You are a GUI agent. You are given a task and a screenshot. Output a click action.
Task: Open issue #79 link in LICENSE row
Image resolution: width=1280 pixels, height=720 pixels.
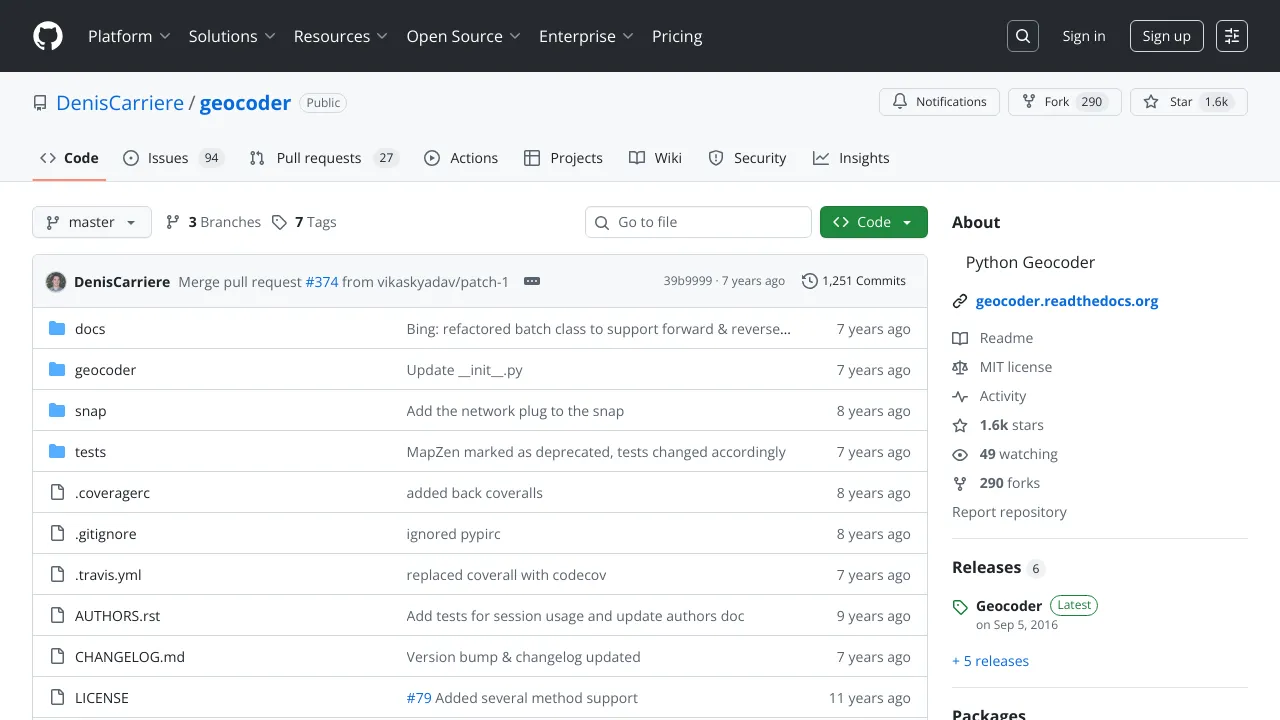(x=419, y=698)
